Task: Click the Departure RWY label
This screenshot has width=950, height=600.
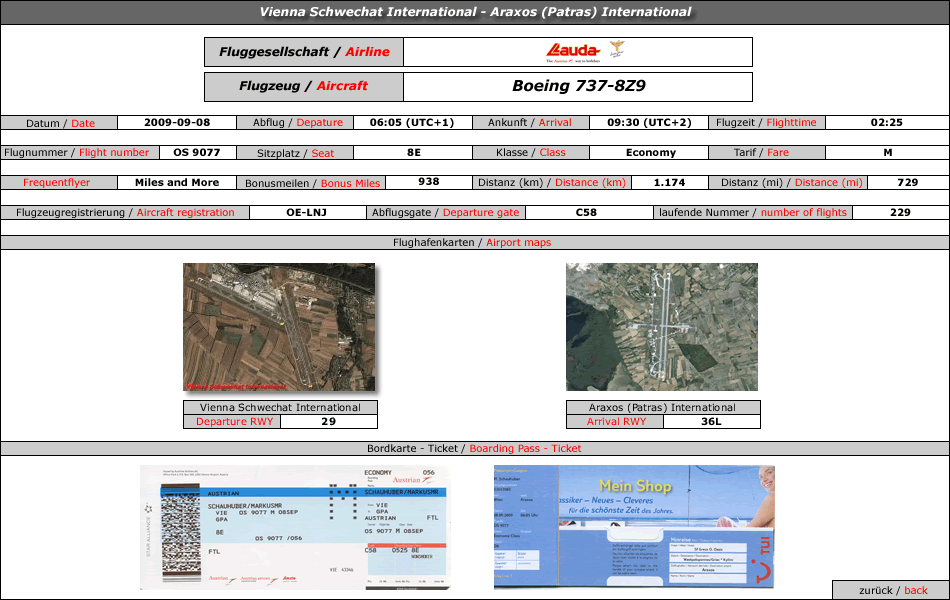Action: (234, 421)
